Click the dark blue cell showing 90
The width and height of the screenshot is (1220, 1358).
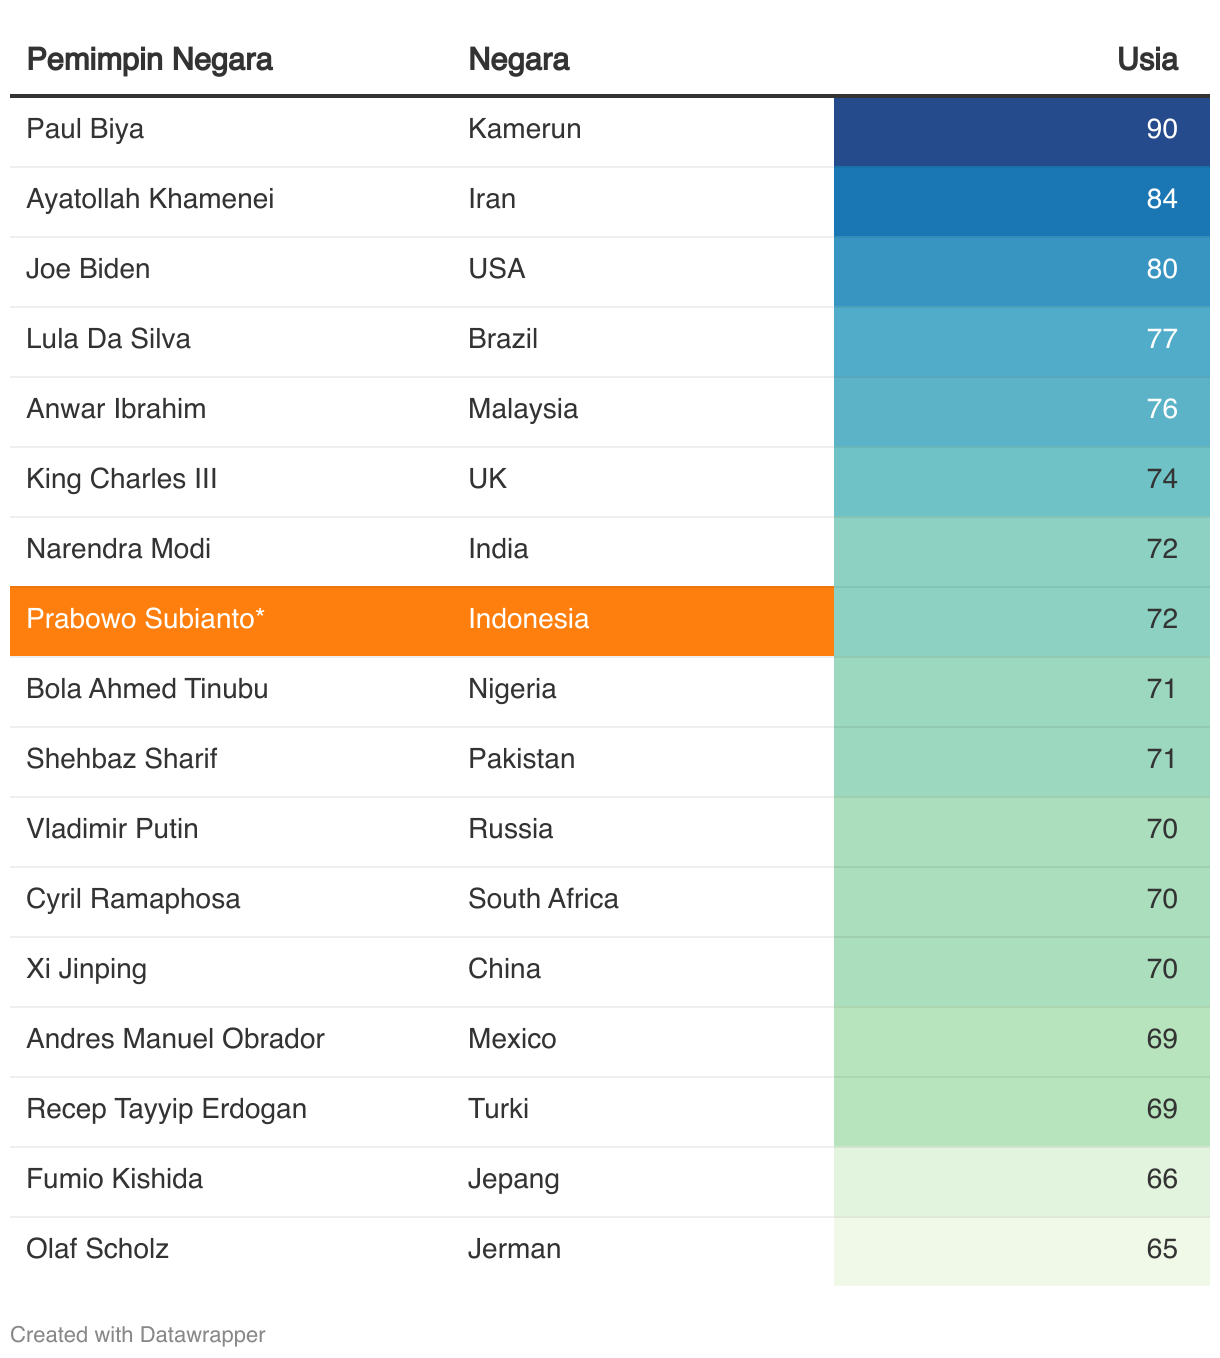[1022, 131]
